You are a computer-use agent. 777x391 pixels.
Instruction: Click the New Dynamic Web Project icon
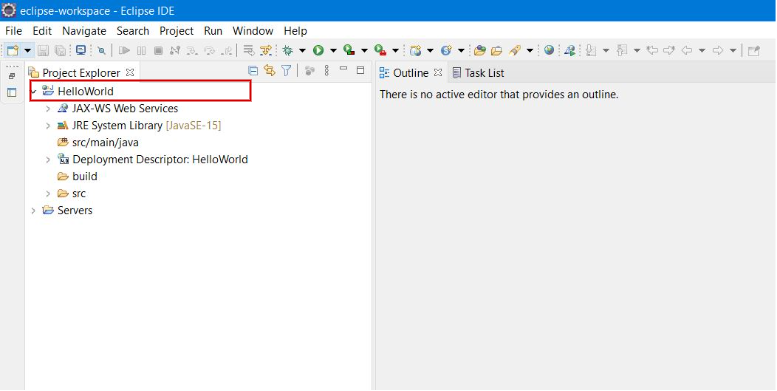[415, 50]
